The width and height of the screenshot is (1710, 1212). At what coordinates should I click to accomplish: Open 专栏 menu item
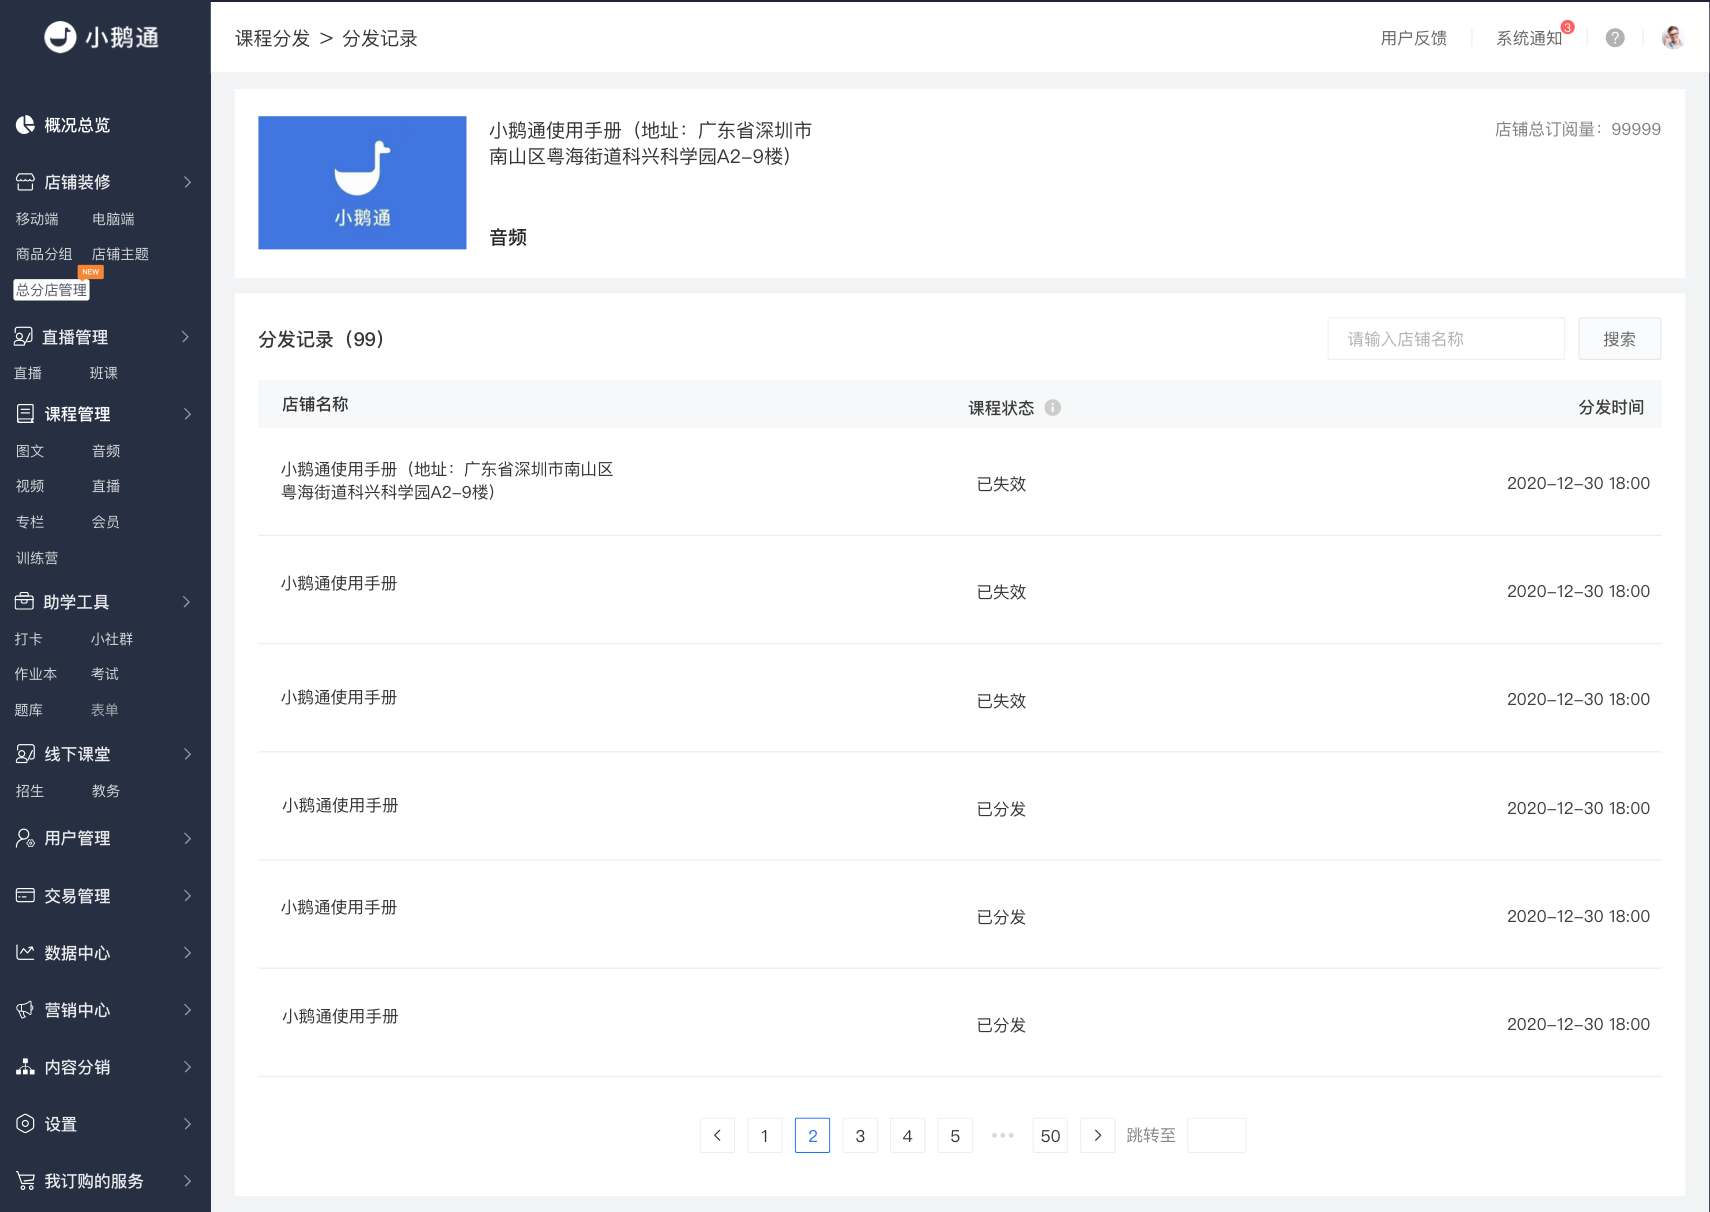[x=30, y=522]
